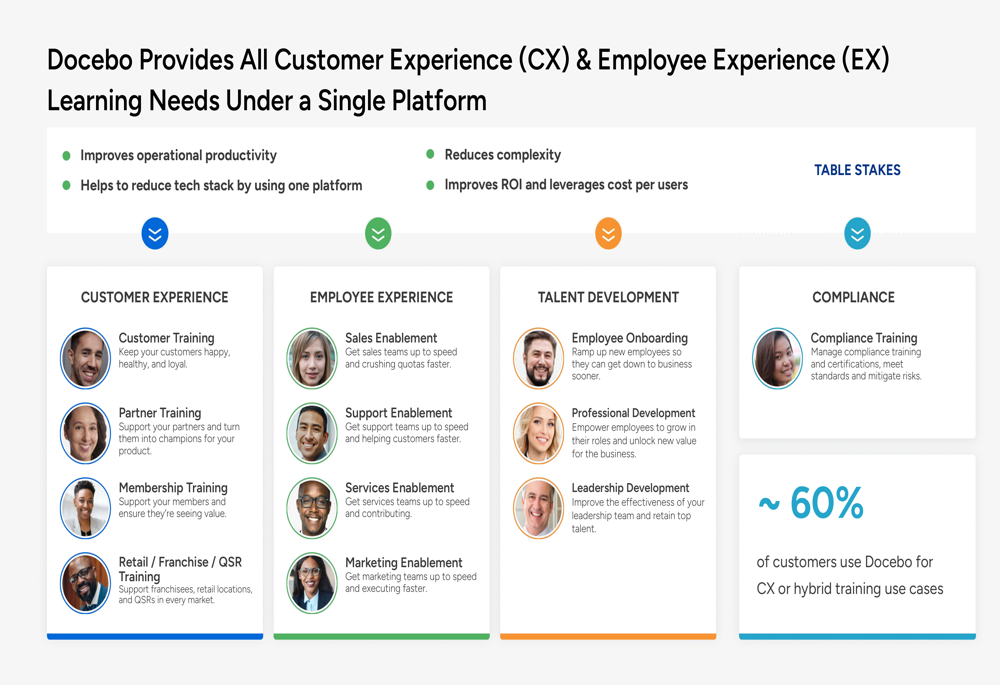The image size is (1000, 685).
Task: Click the CUSTOMER EXPERIENCE column title
Action: [x=154, y=297]
